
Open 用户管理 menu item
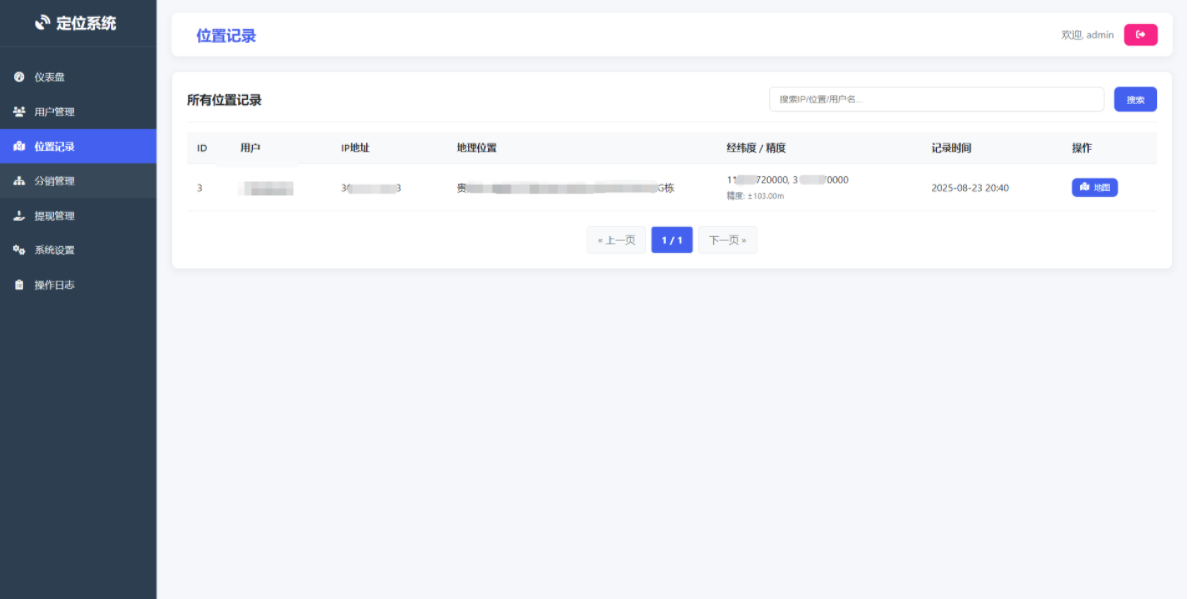[x=78, y=112]
